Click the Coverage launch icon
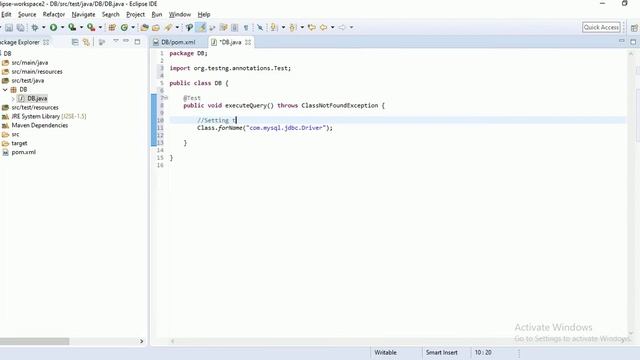640x360 pixels. (x=72, y=27)
